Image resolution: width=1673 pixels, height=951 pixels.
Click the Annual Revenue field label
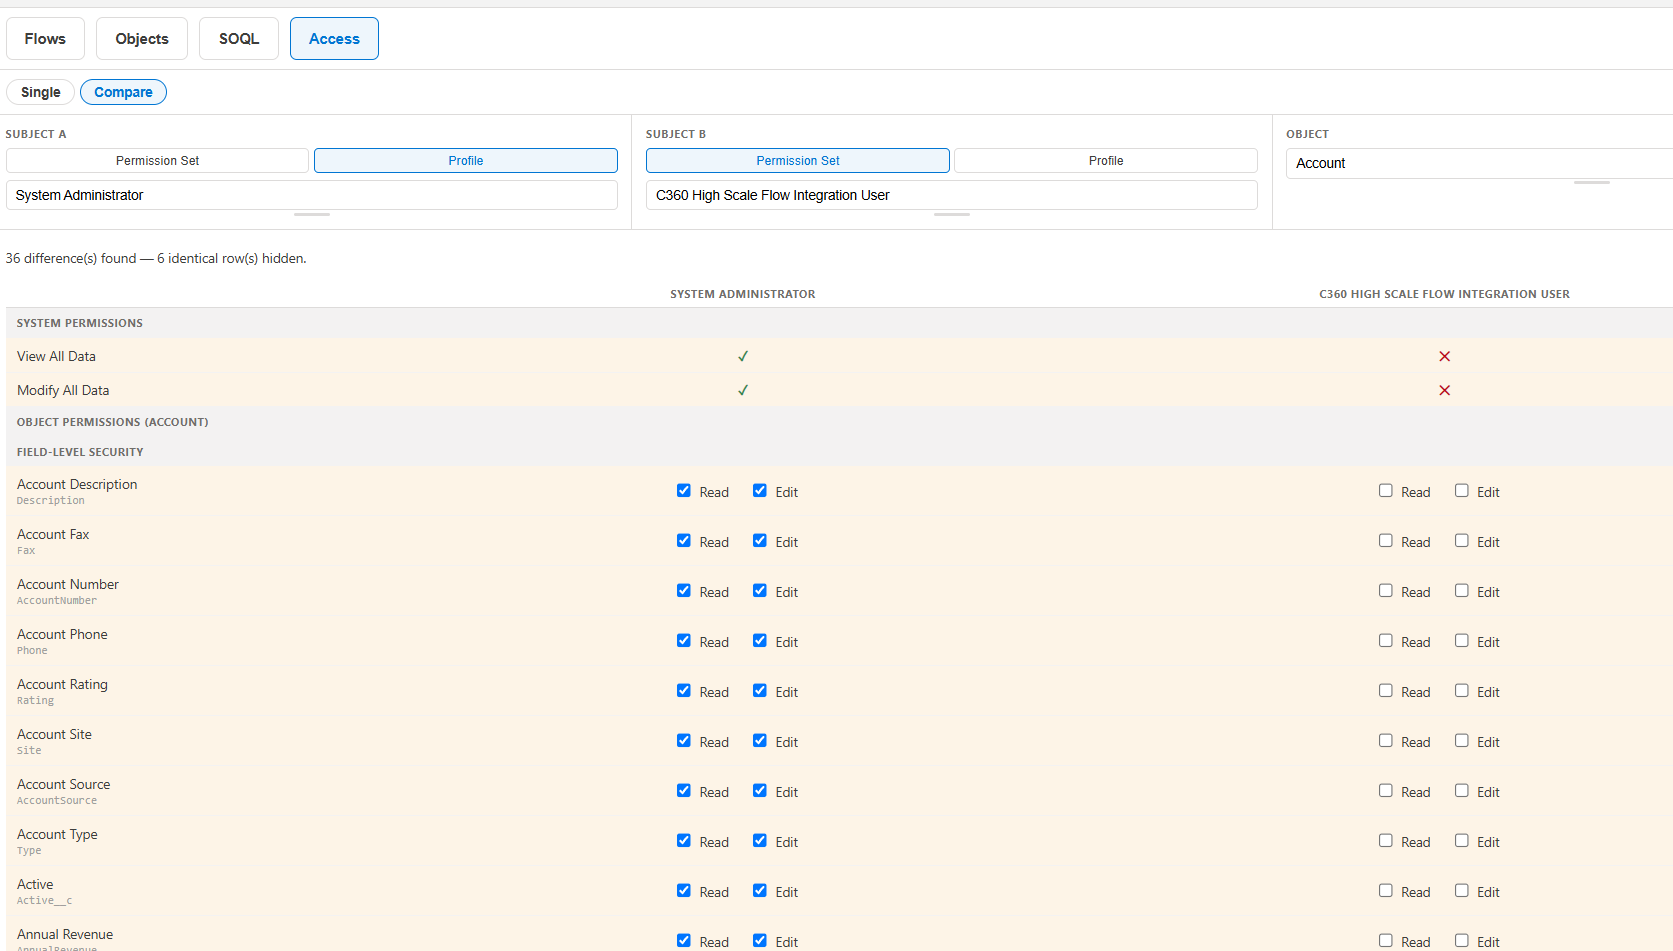(x=65, y=934)
